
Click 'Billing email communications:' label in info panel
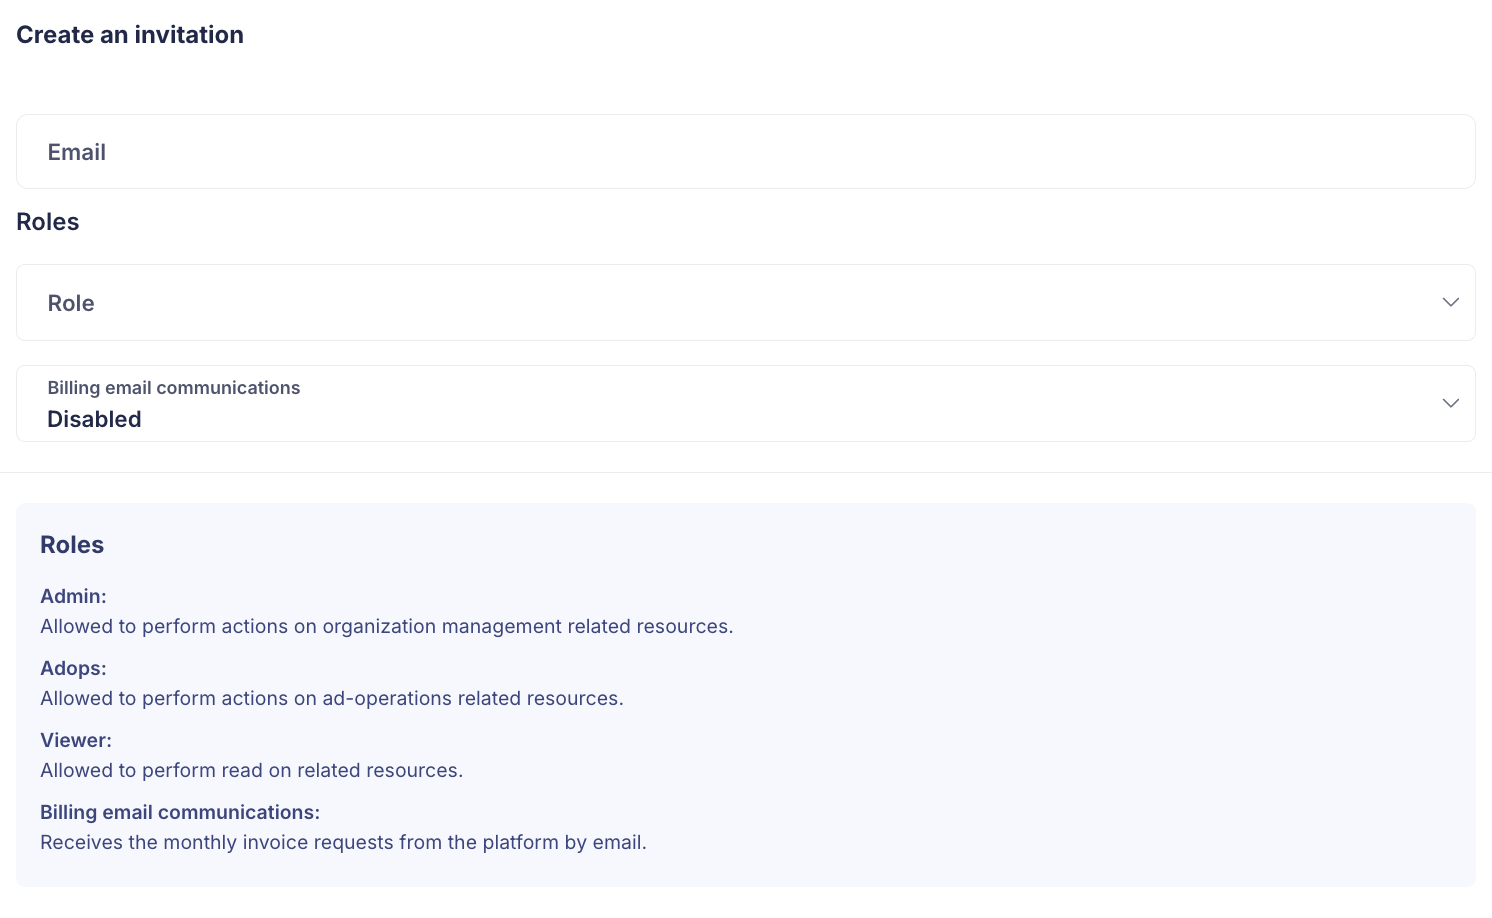(180, 812)
